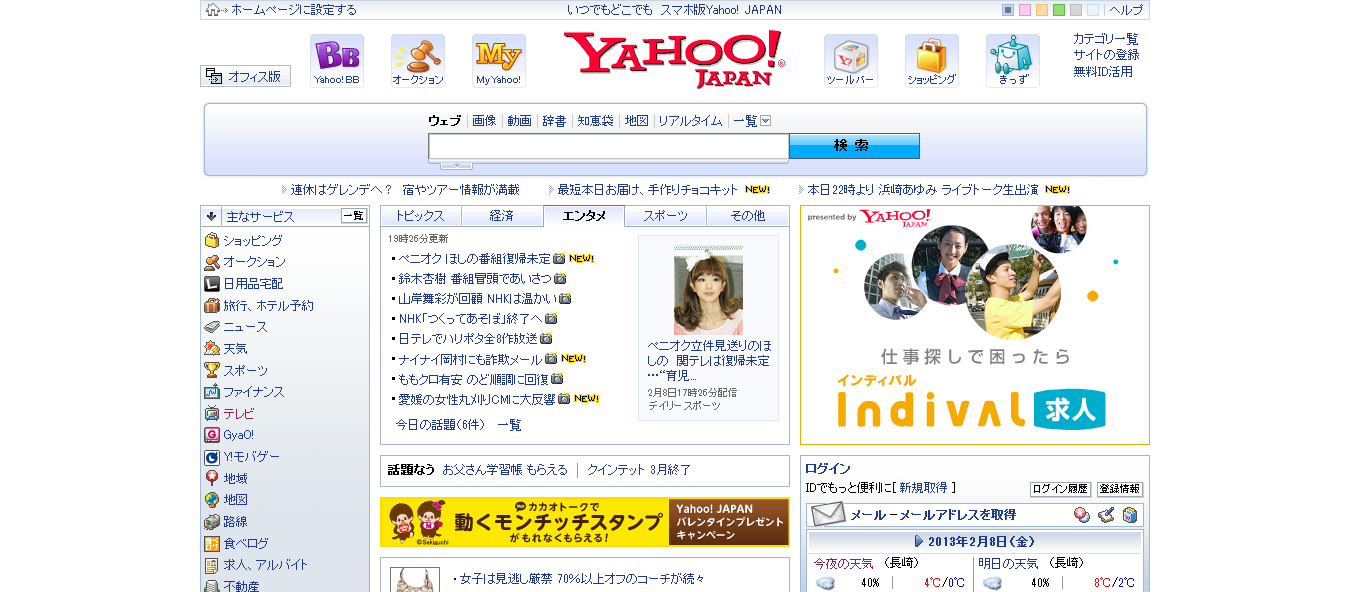Screen dimensions: 1349x592
Task: Click 天気 weather icon in sidebar
Action: tap(212, 349)
